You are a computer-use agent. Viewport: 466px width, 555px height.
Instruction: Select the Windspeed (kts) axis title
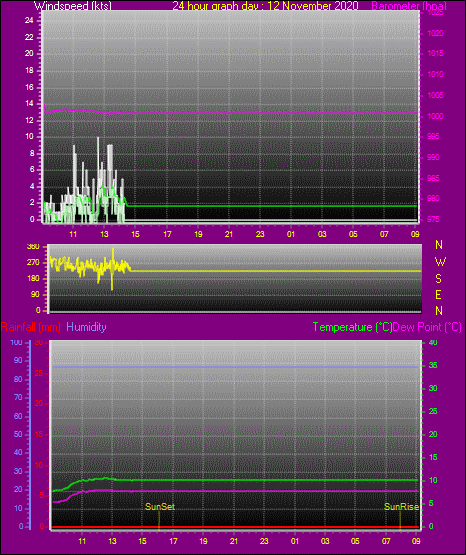pyautogui.click(x=73, y=5)
